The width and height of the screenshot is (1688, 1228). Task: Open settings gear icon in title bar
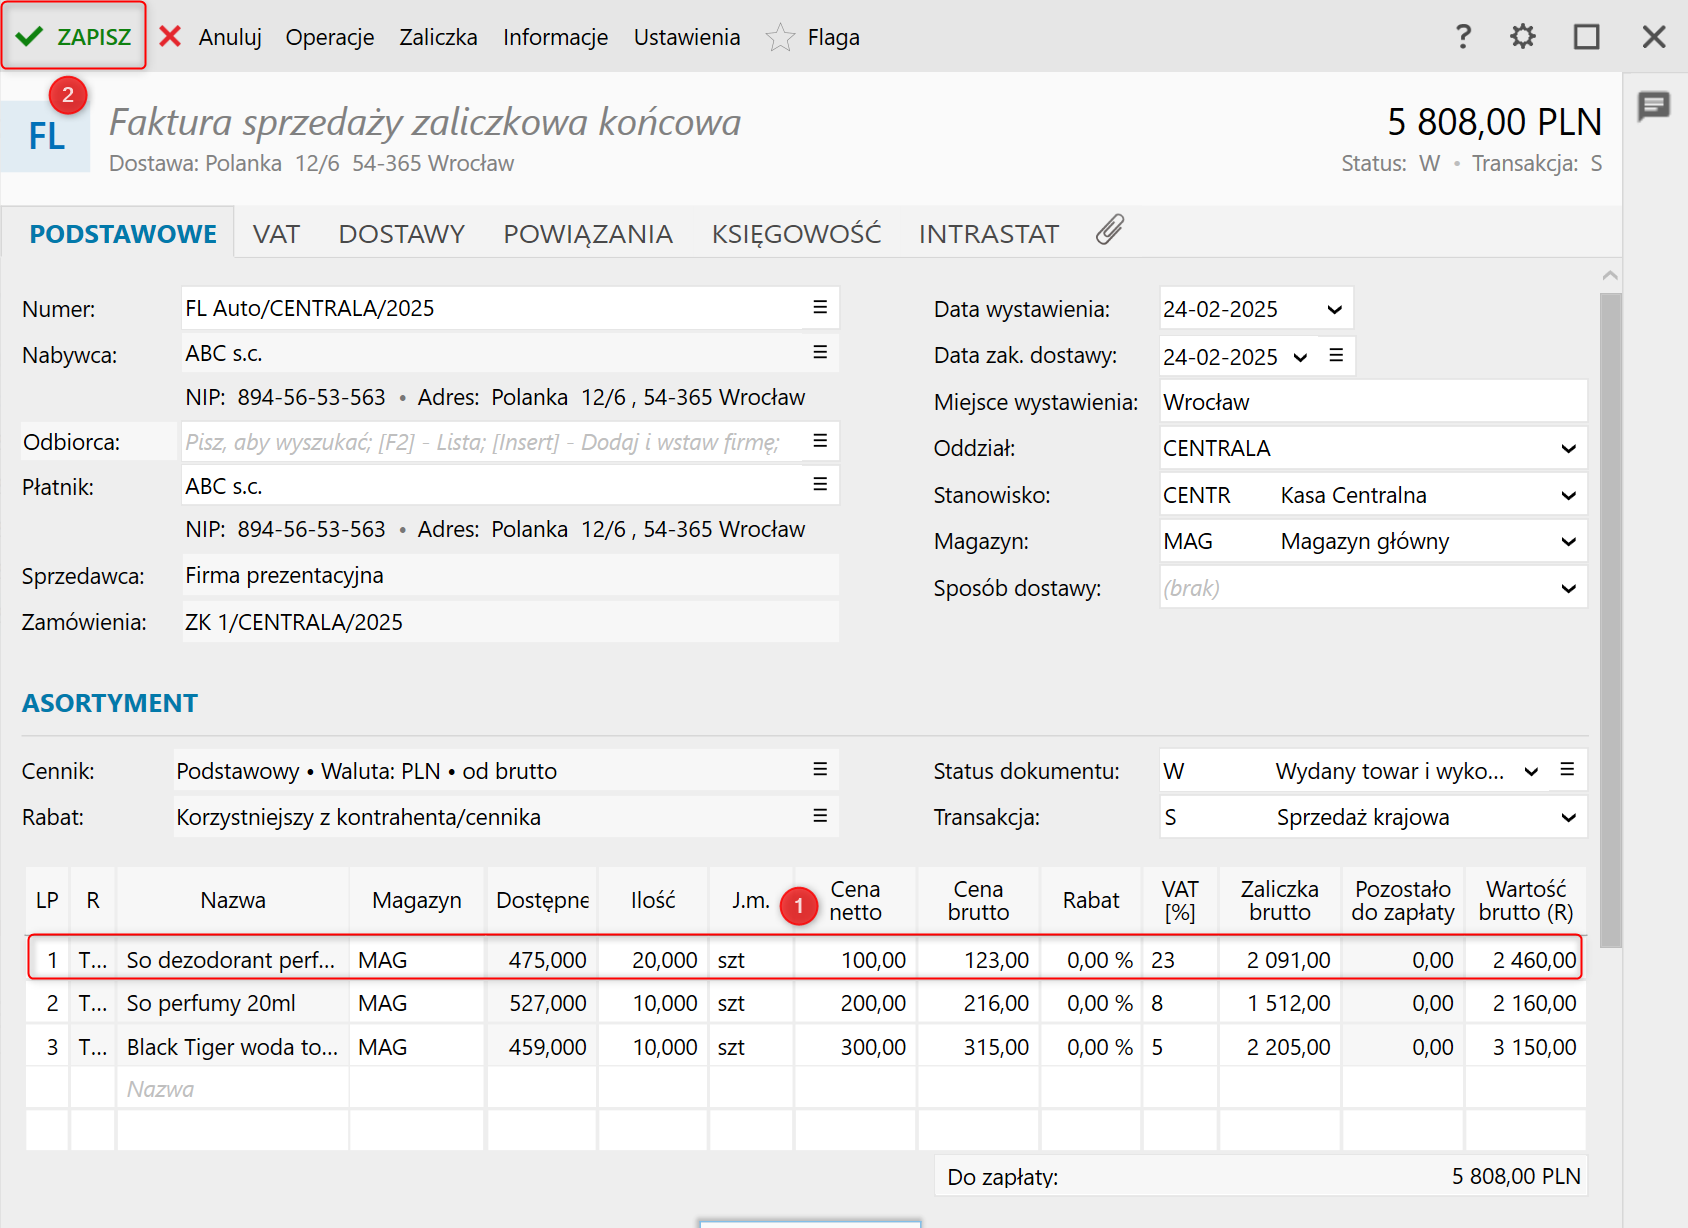tap(1522, 37)
